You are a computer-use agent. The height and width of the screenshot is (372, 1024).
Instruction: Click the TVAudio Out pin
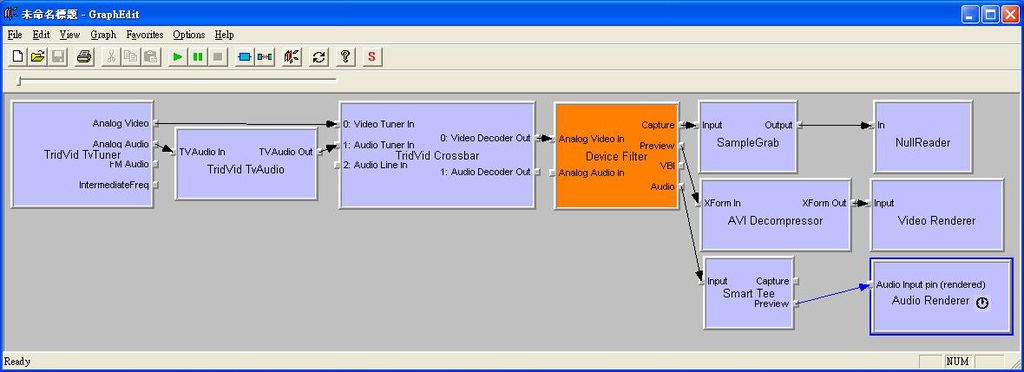319,152
